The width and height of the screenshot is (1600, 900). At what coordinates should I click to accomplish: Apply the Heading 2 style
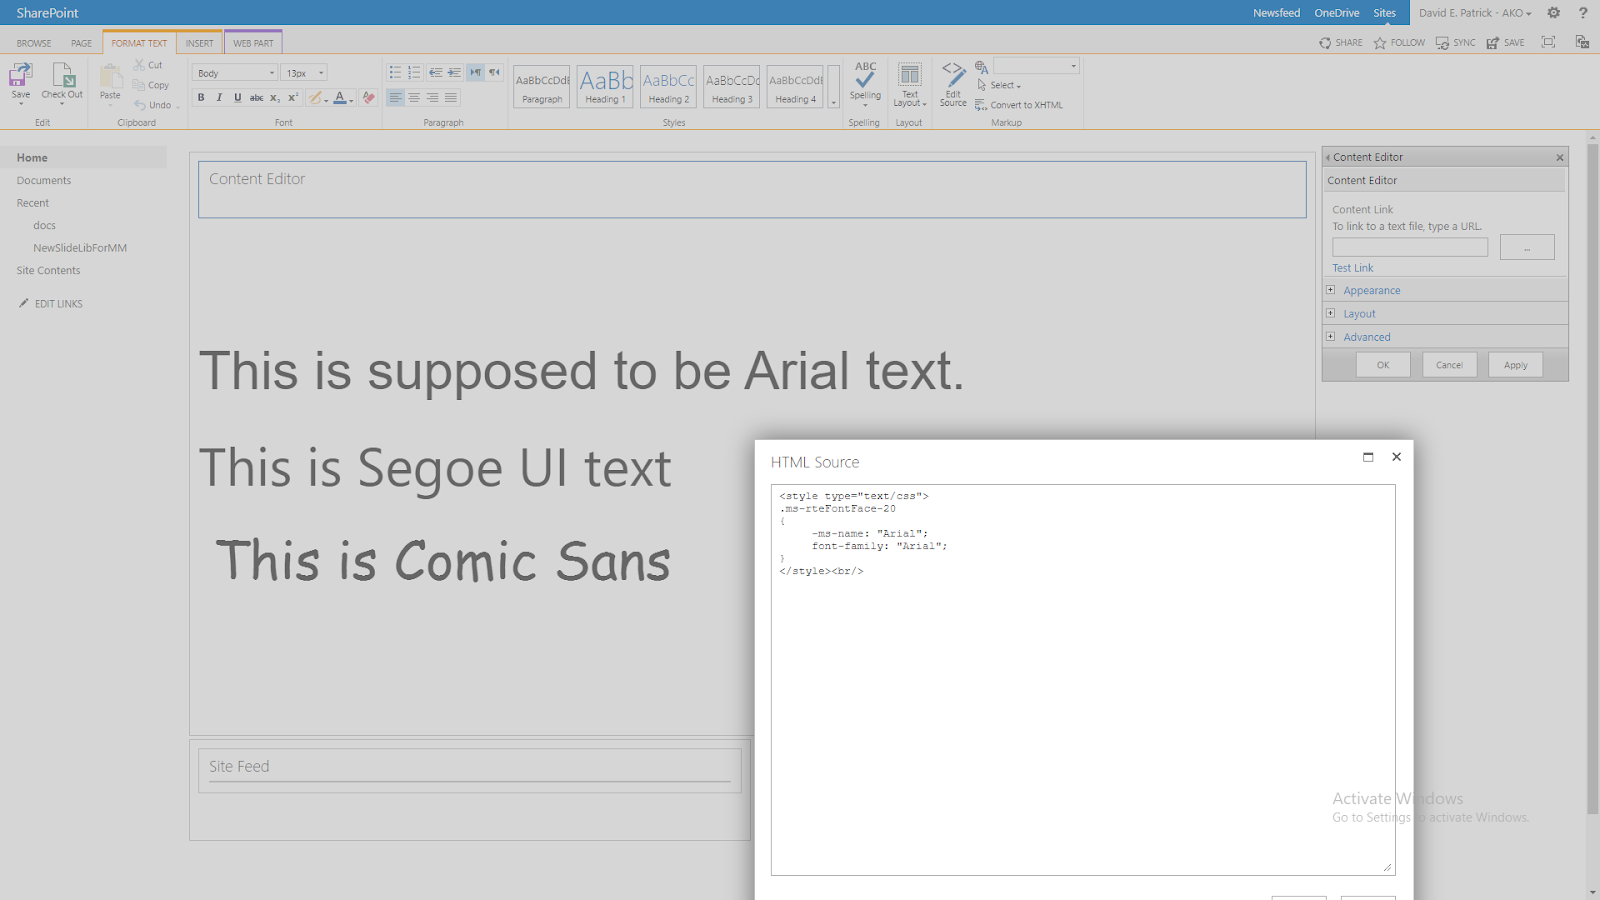[668, 86]
